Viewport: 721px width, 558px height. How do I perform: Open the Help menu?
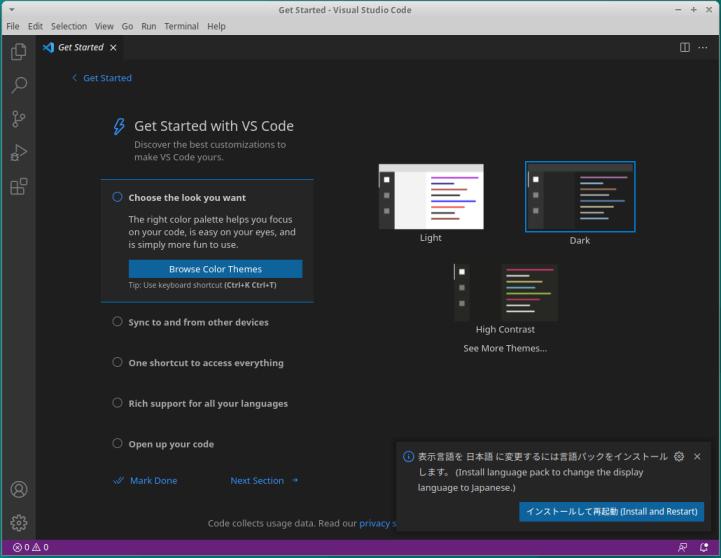point(216,26)
